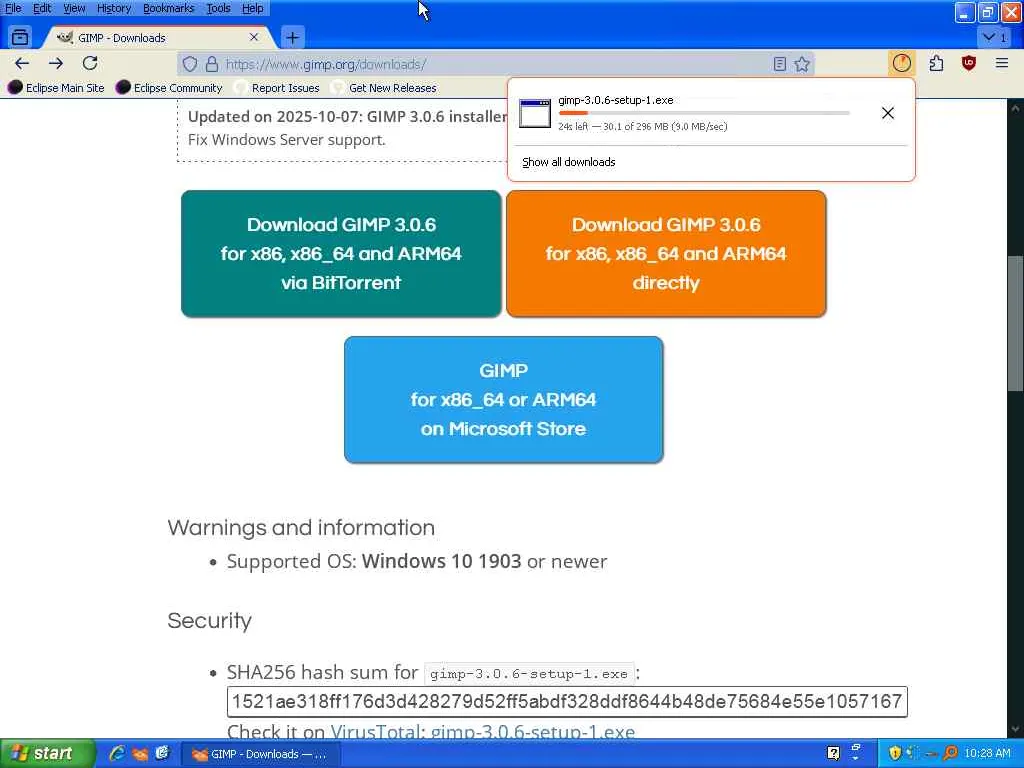1024x768 pixels.
Task: Click the Fix Windows Server support text
Action: [x=287, y=140]
